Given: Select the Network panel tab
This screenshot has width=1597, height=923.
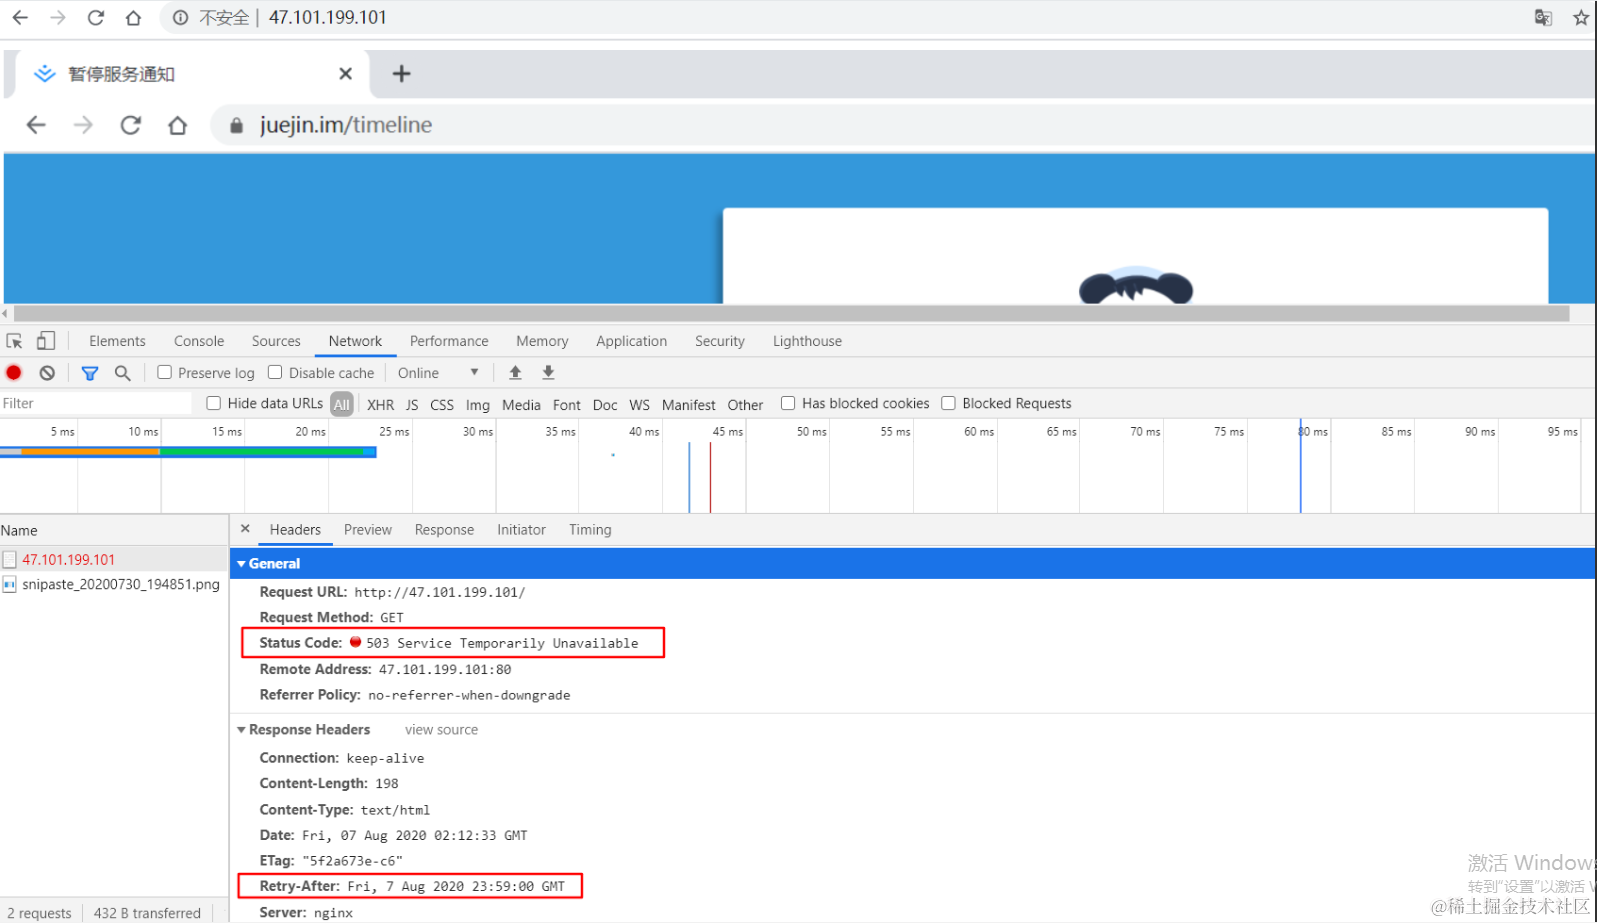Looking at the screenshot, I should pyautogui.click(x=355, y=341).
